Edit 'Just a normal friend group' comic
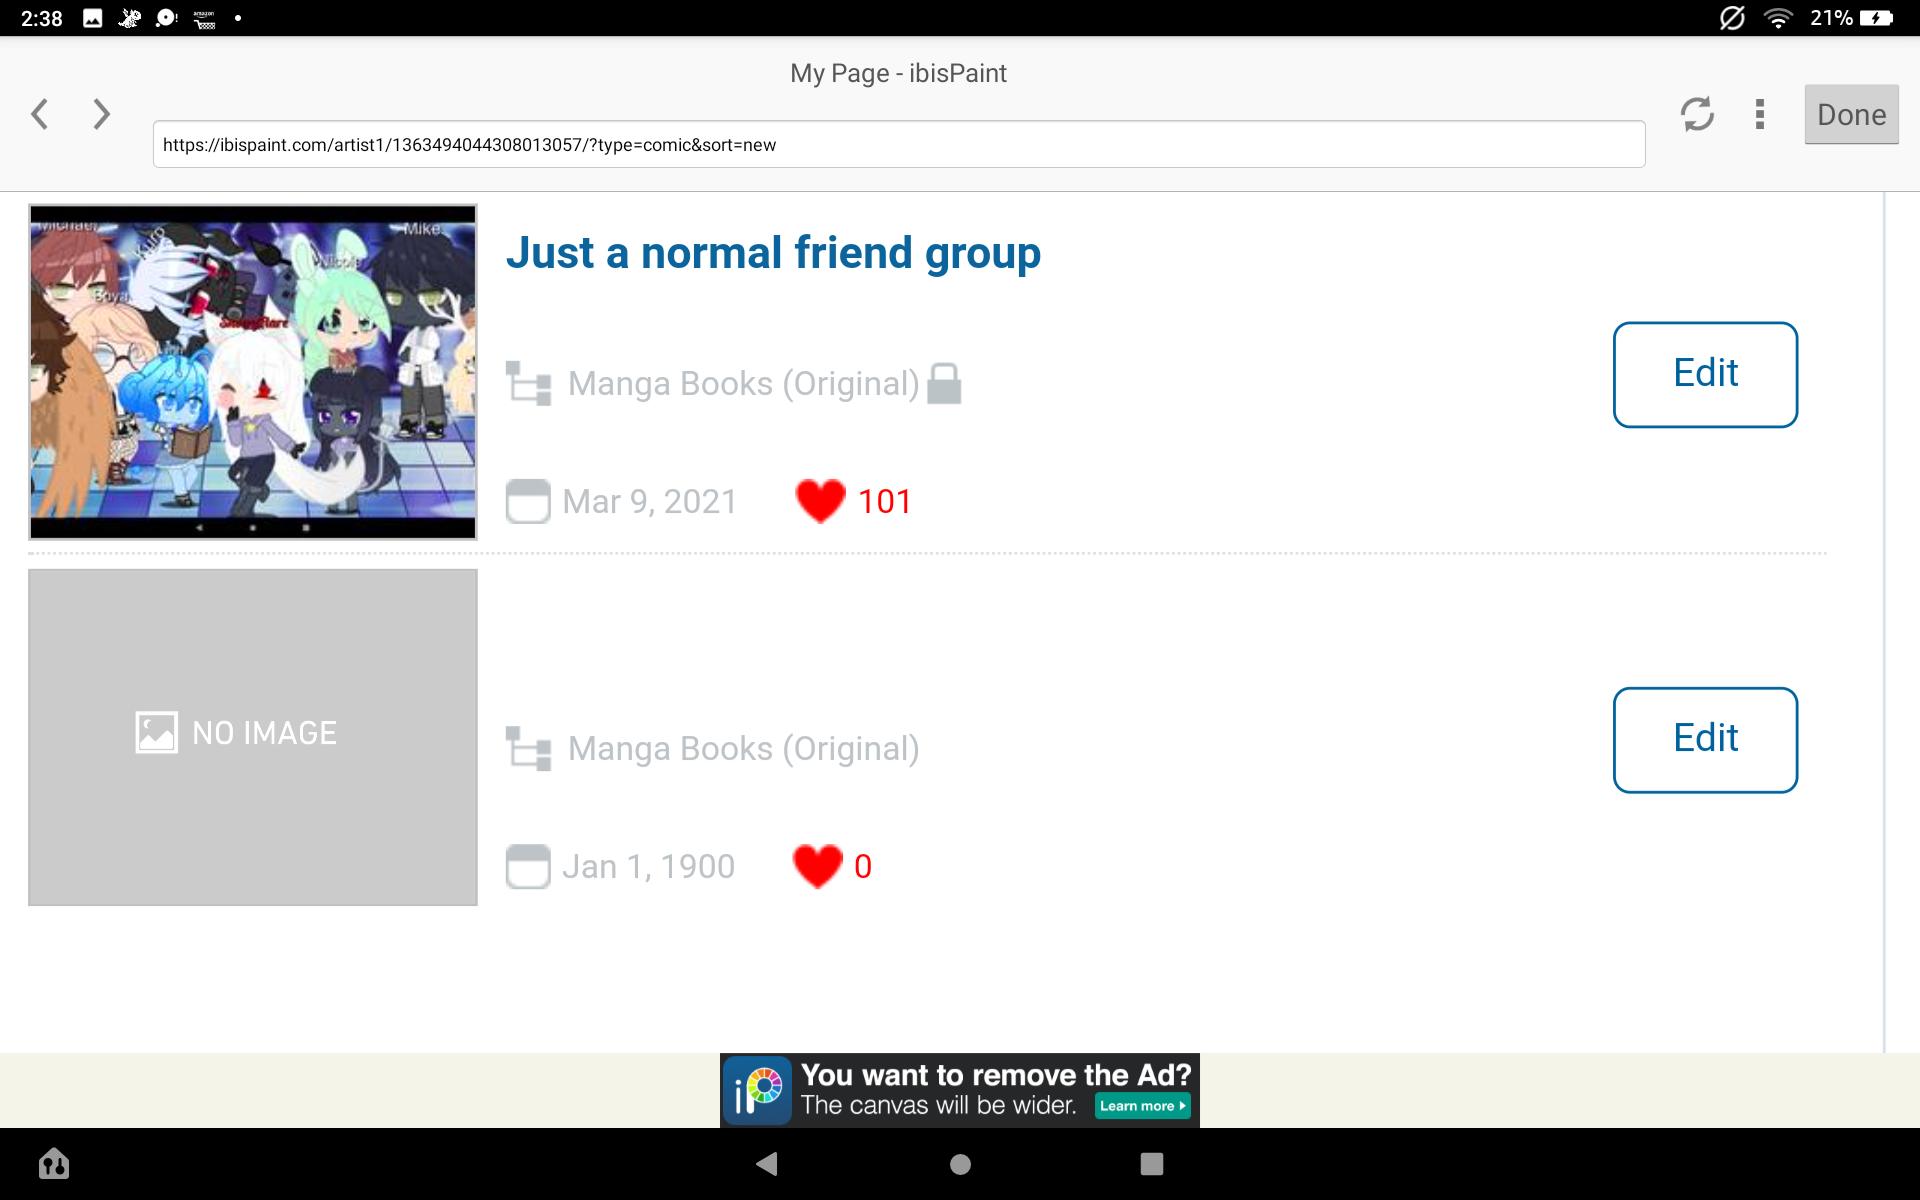The image size is (1920, 1200). coord(1705,374)
